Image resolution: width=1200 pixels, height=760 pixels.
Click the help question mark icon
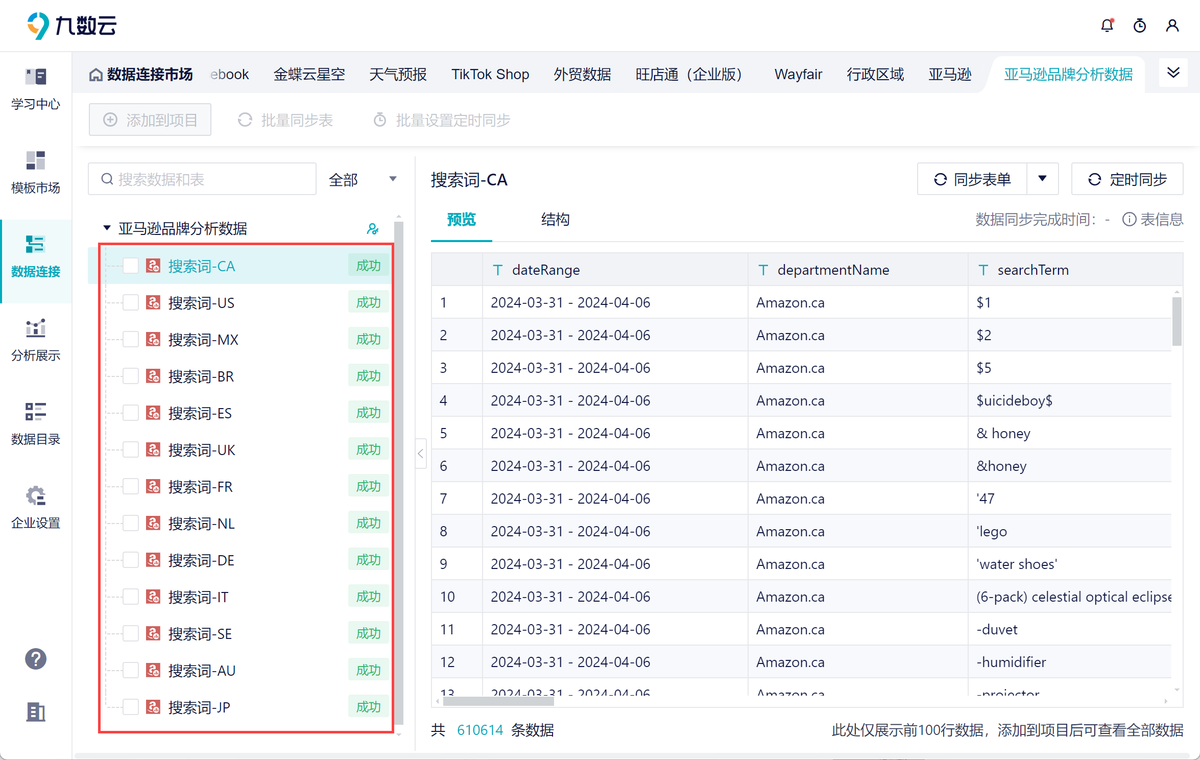[36, 659]
